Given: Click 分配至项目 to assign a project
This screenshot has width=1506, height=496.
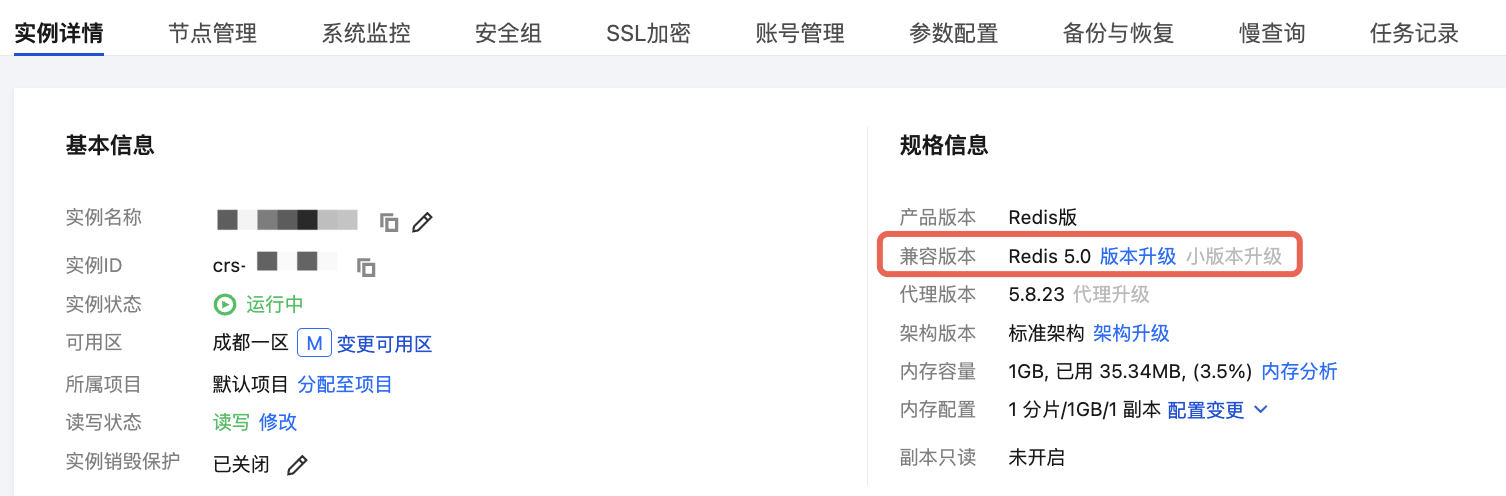Looking at the screenshot, I should click(345, 385).
